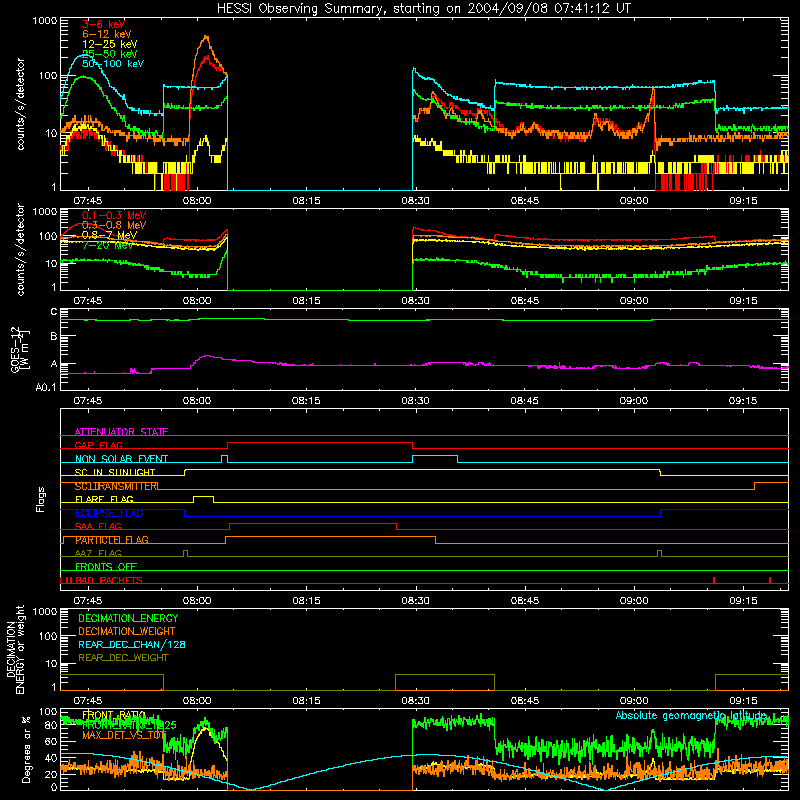Select the orange 6-12 keV legend label
Image resolution: width=800 pixels, height=800 pixels.
(107, 34)
